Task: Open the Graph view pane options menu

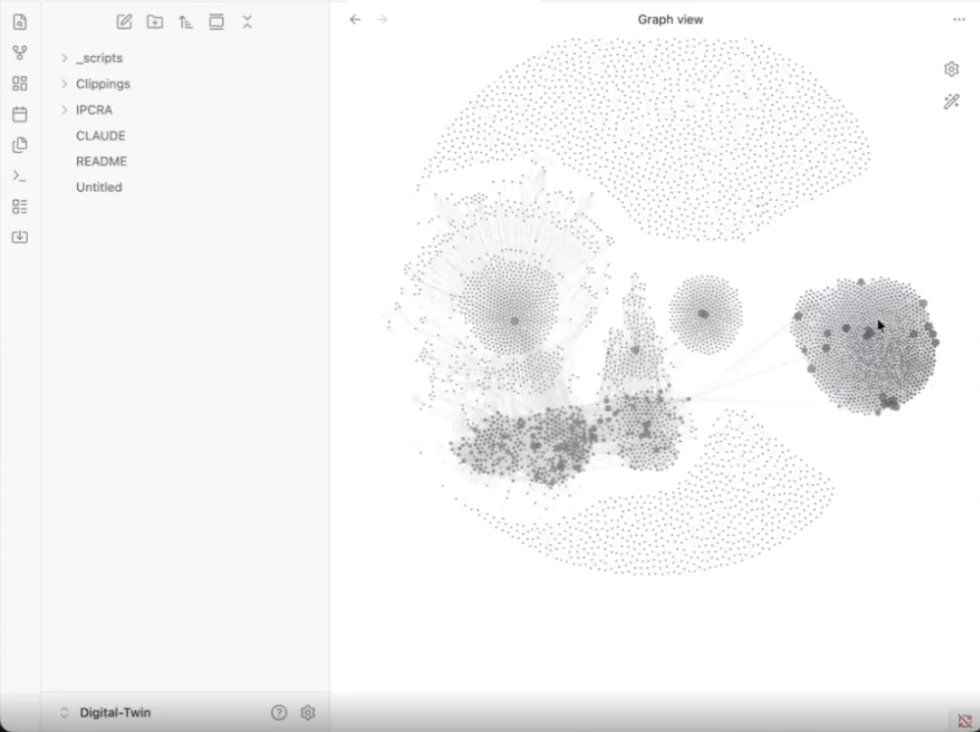Action: 958,19
